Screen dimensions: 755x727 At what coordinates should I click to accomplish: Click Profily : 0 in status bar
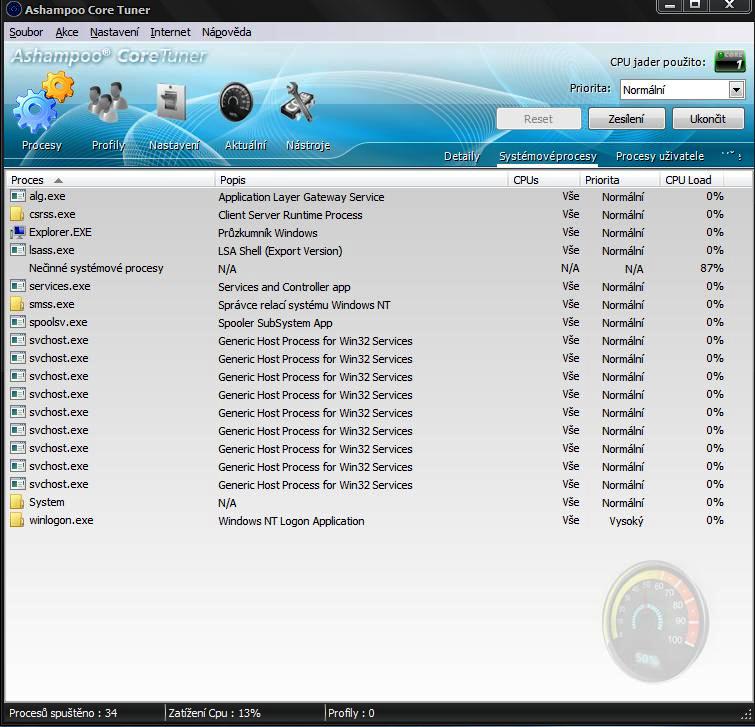351,713
